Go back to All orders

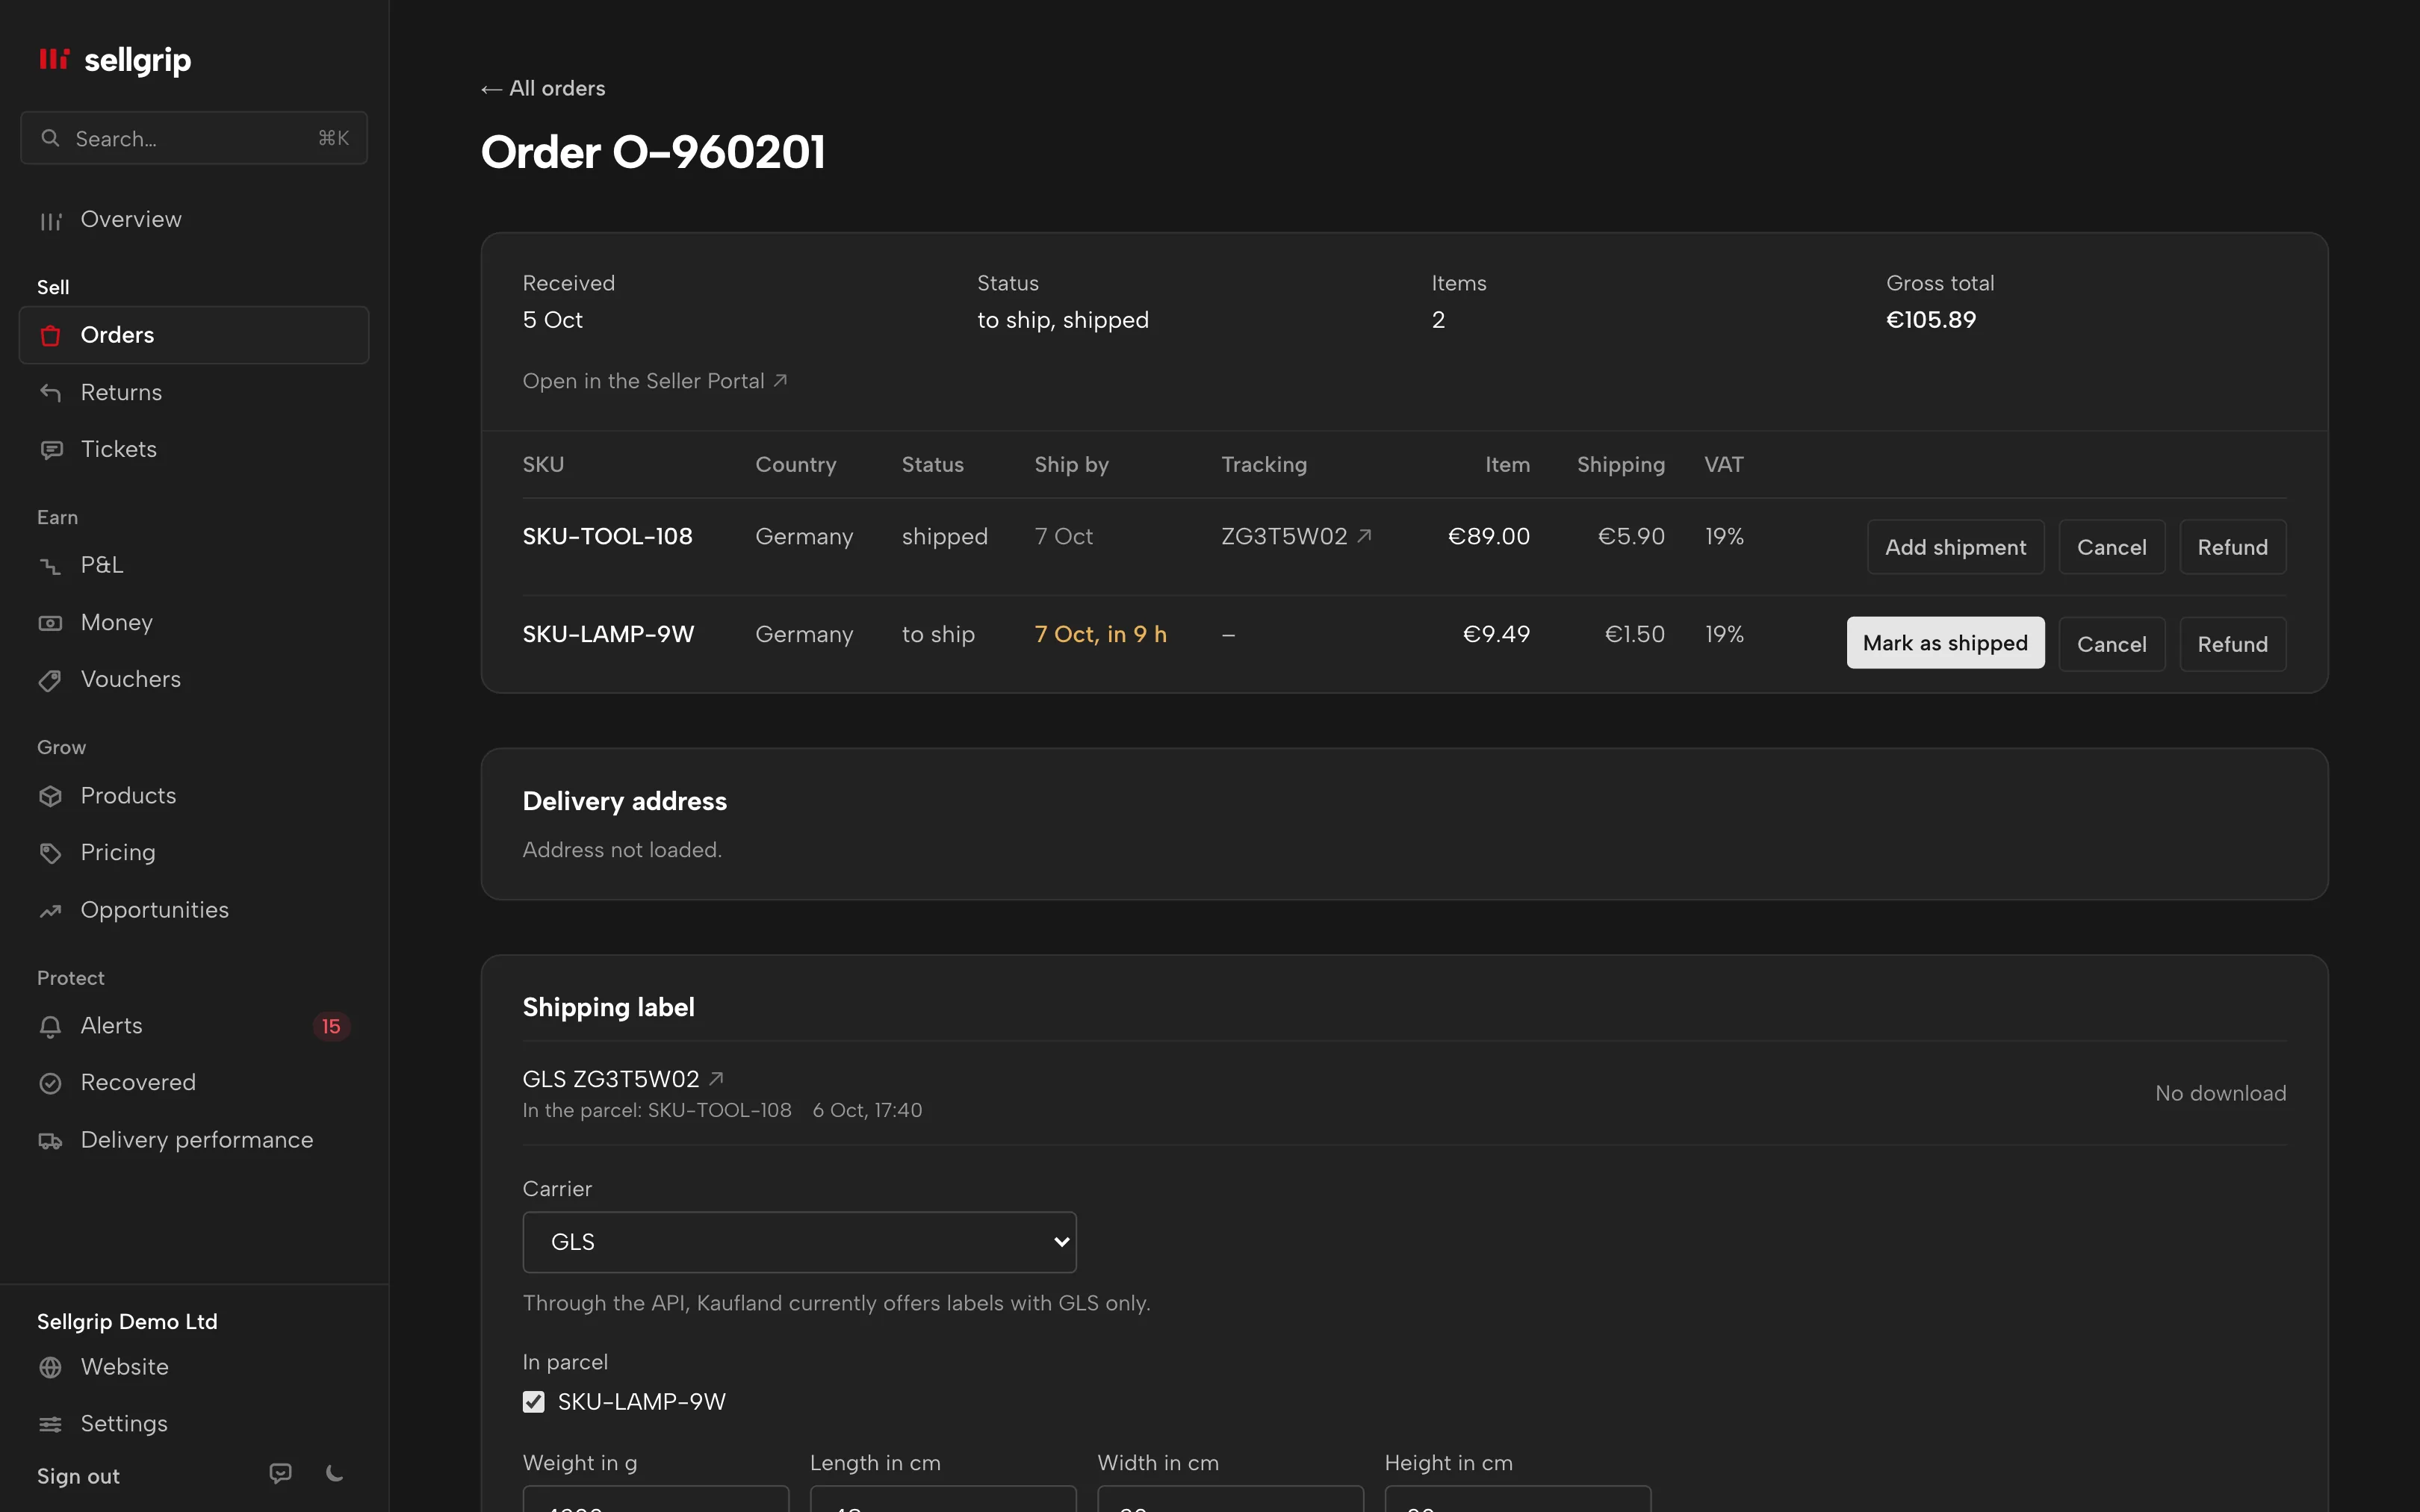coord(543,89)
